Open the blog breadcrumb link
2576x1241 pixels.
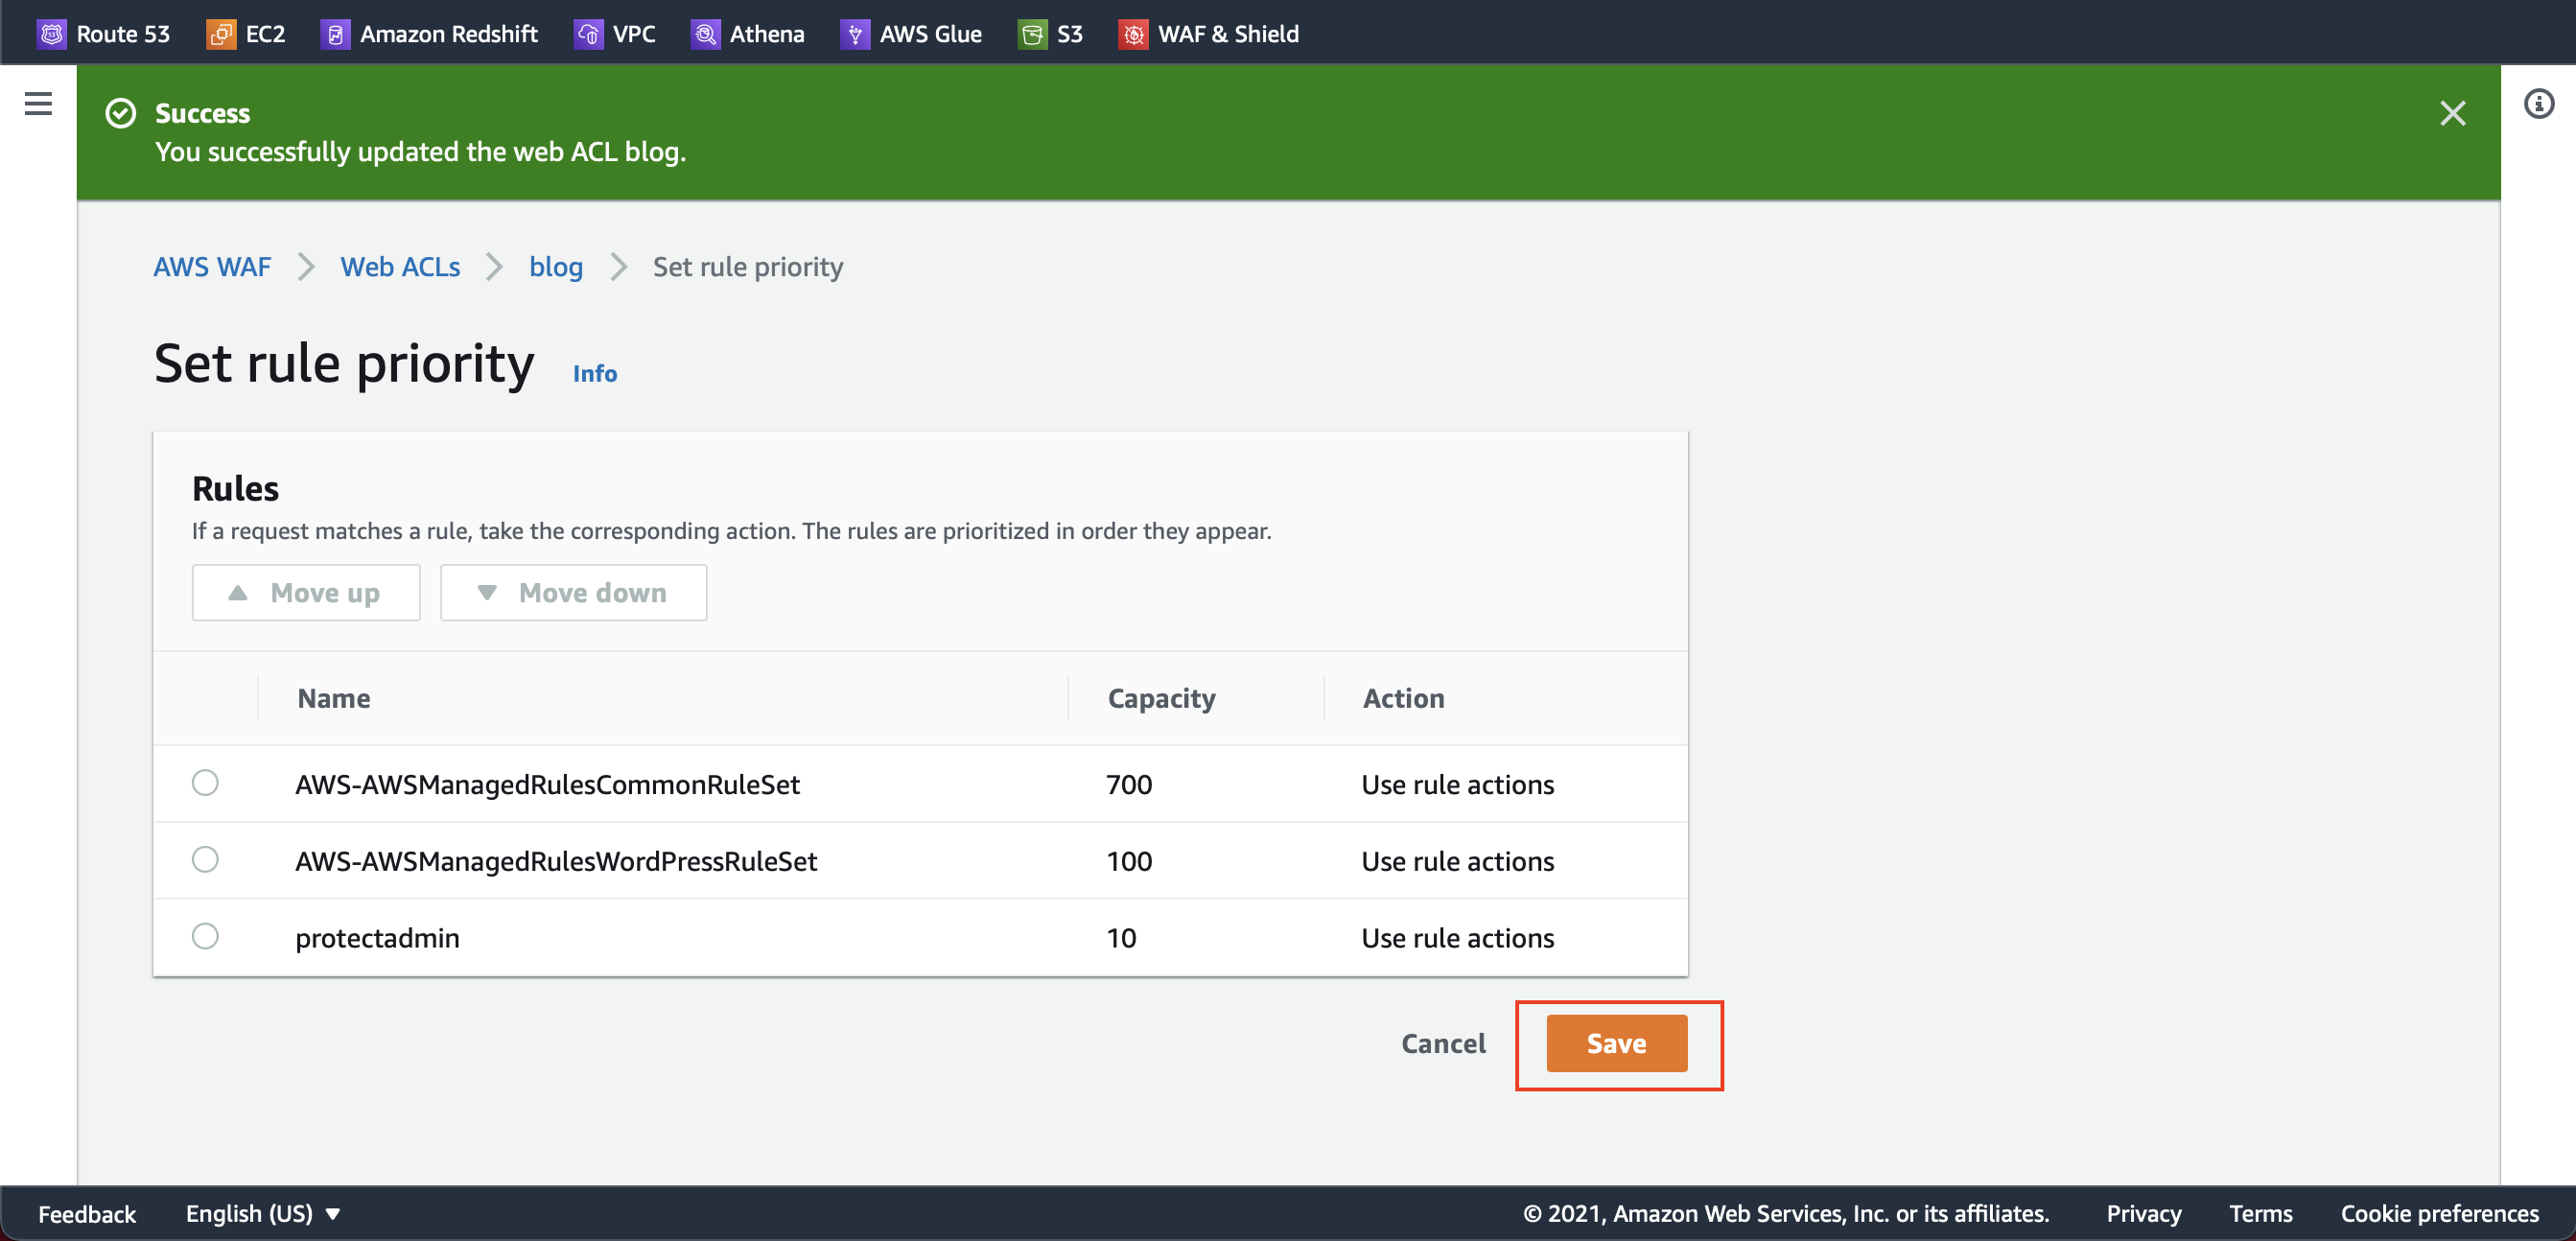point(556,267)
